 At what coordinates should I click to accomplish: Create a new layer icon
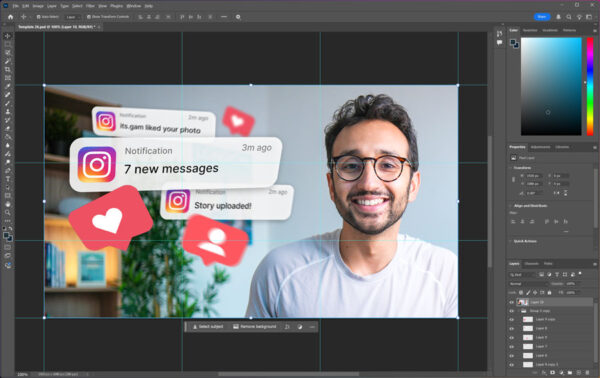pos(579,372)
